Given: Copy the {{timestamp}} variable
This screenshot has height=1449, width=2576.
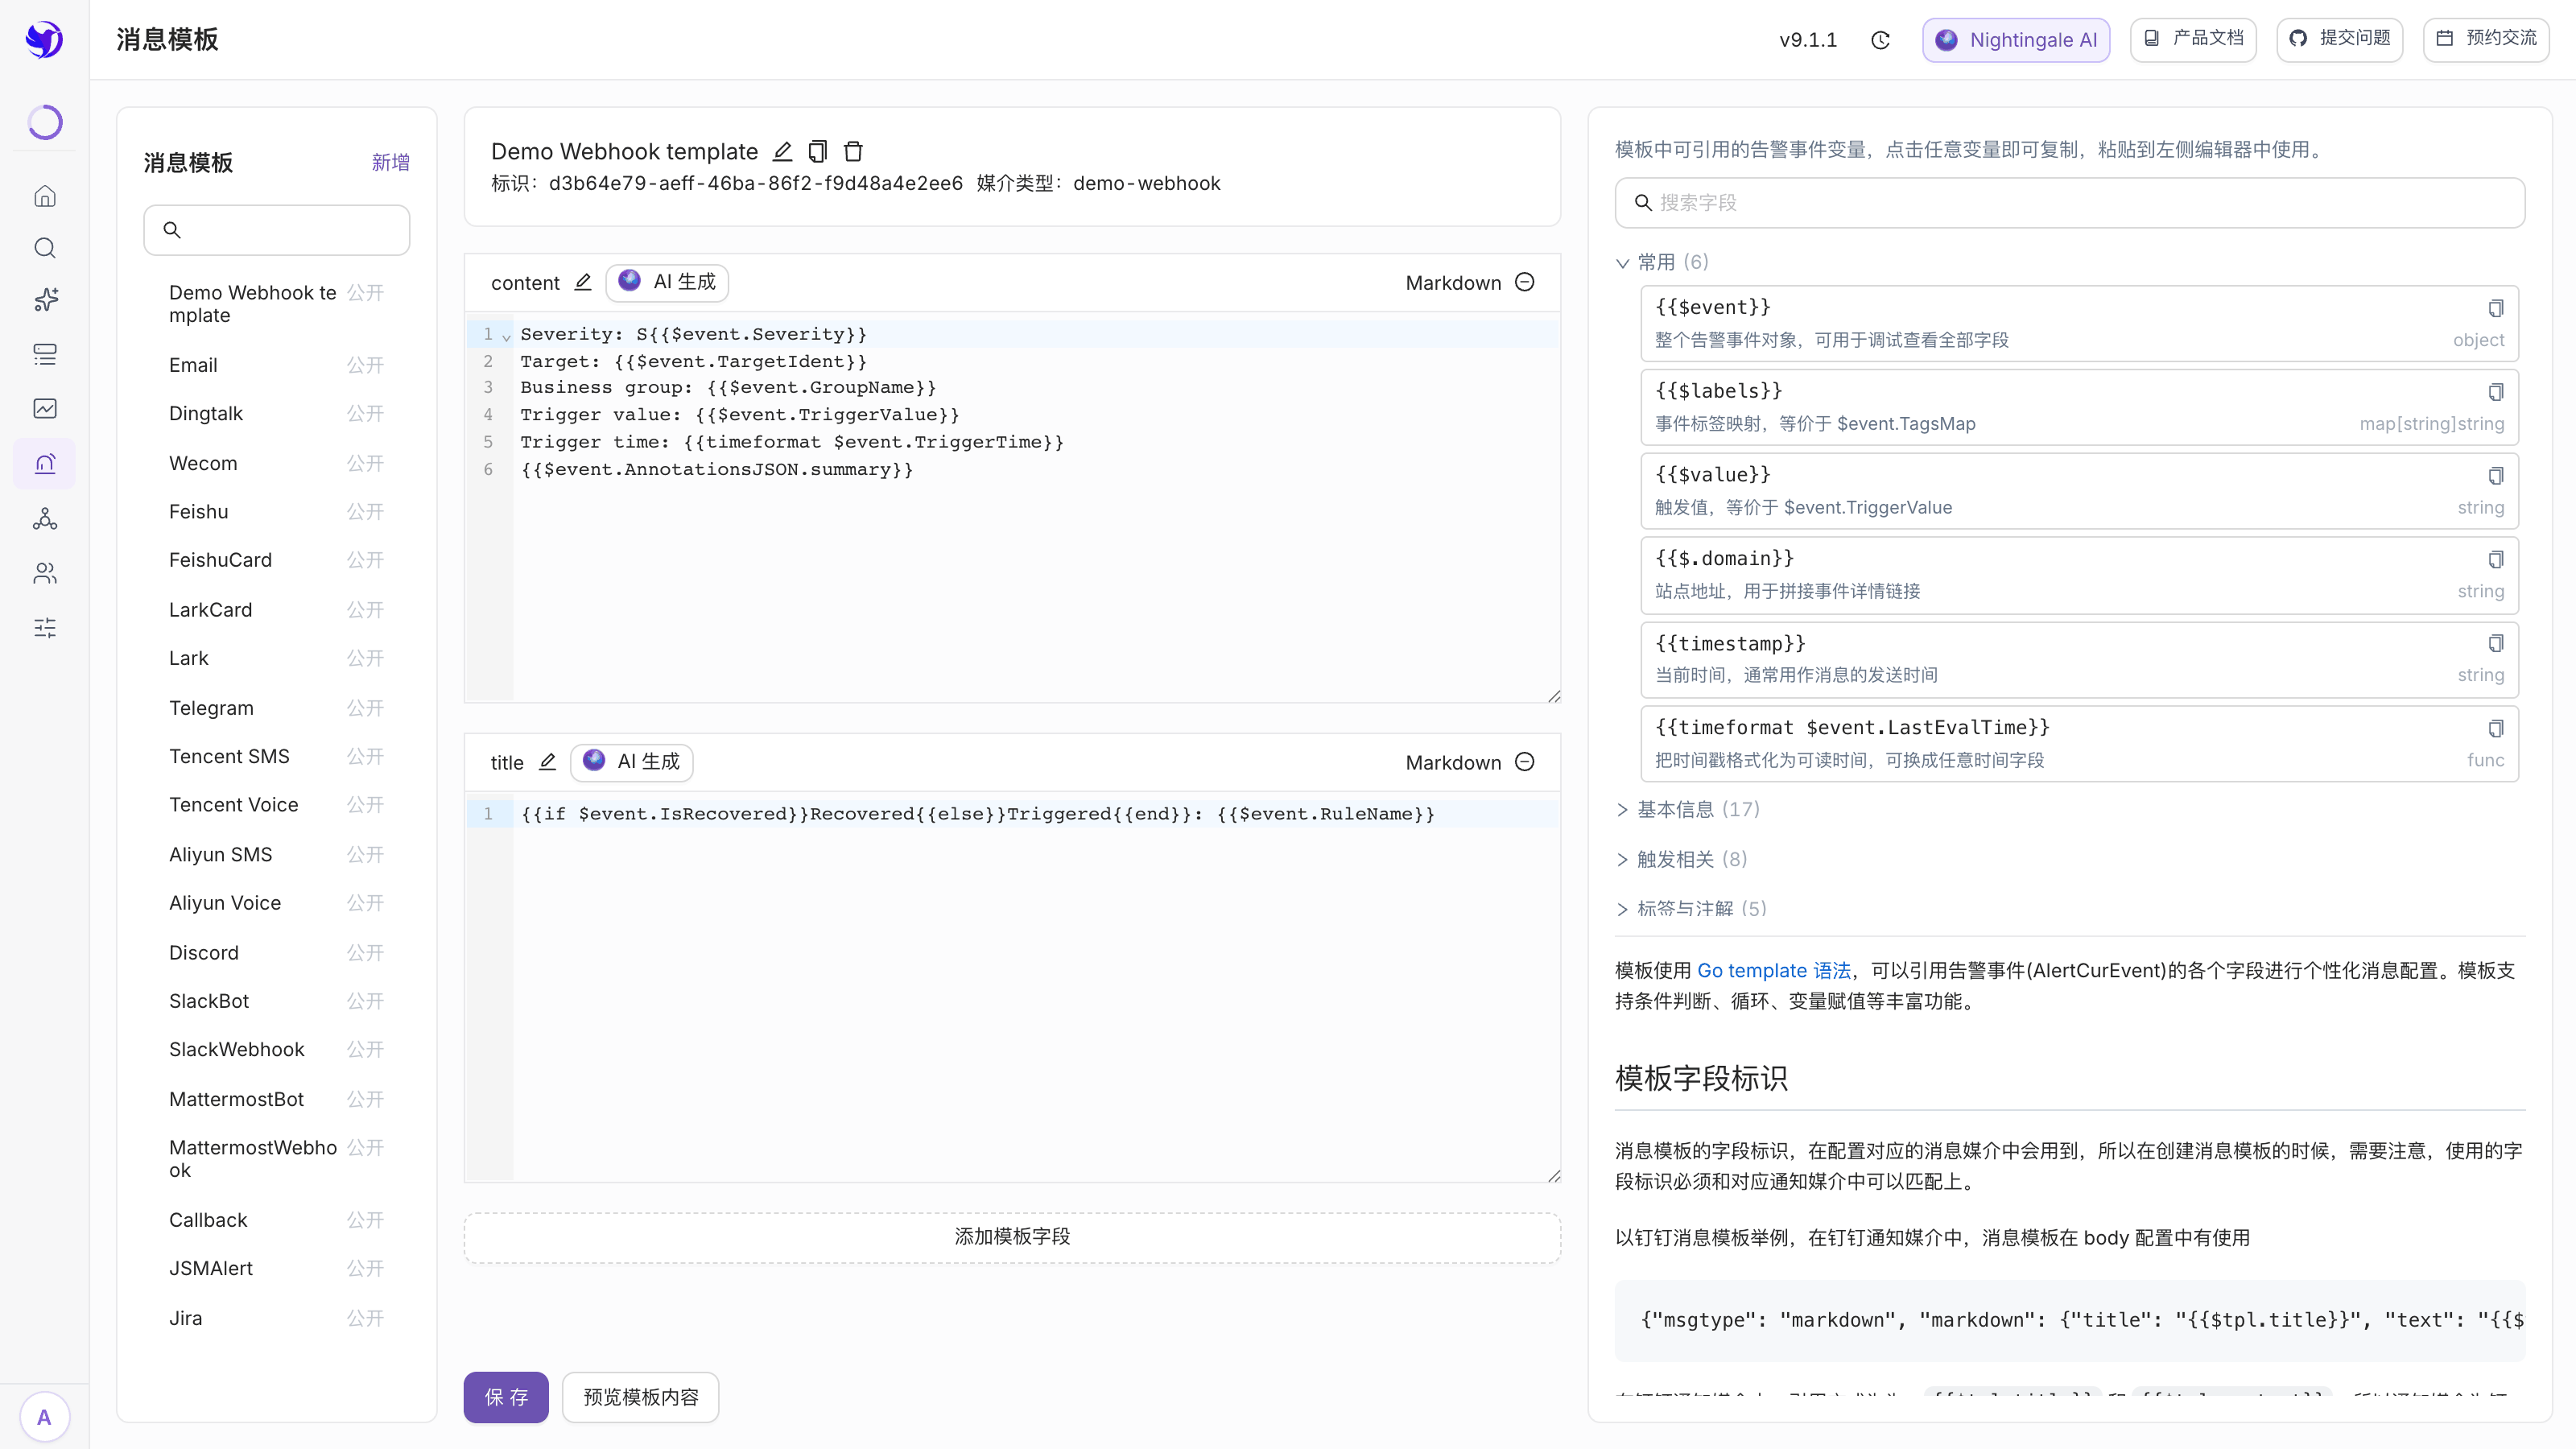Looking at the screenshot, I should [2495, 643].
